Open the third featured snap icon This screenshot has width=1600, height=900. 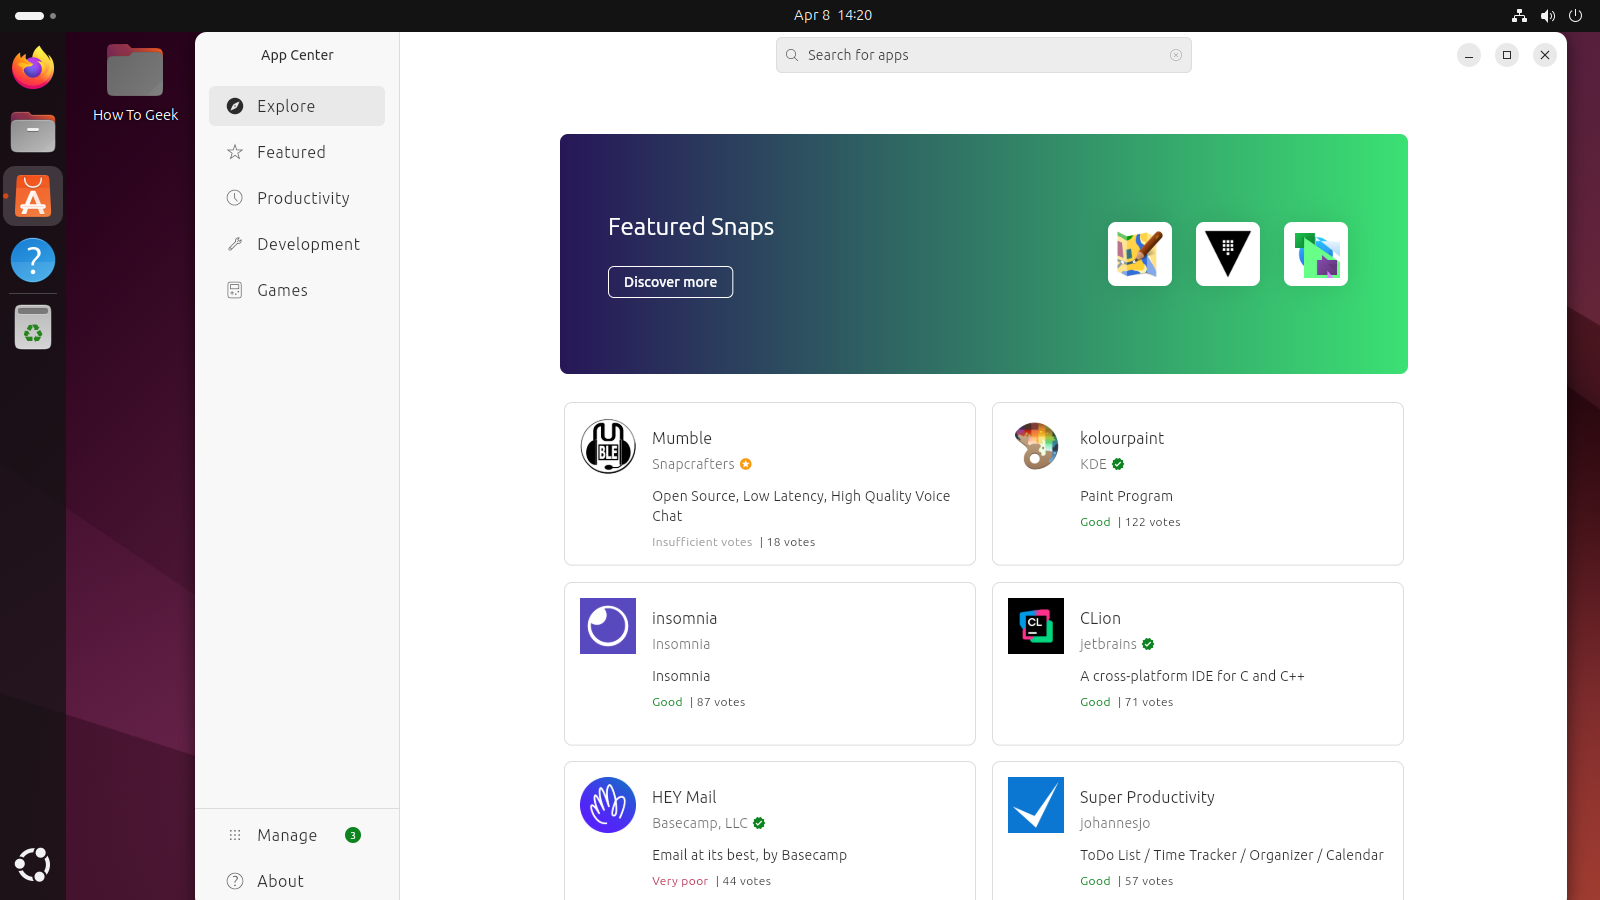click(1316, 254)
